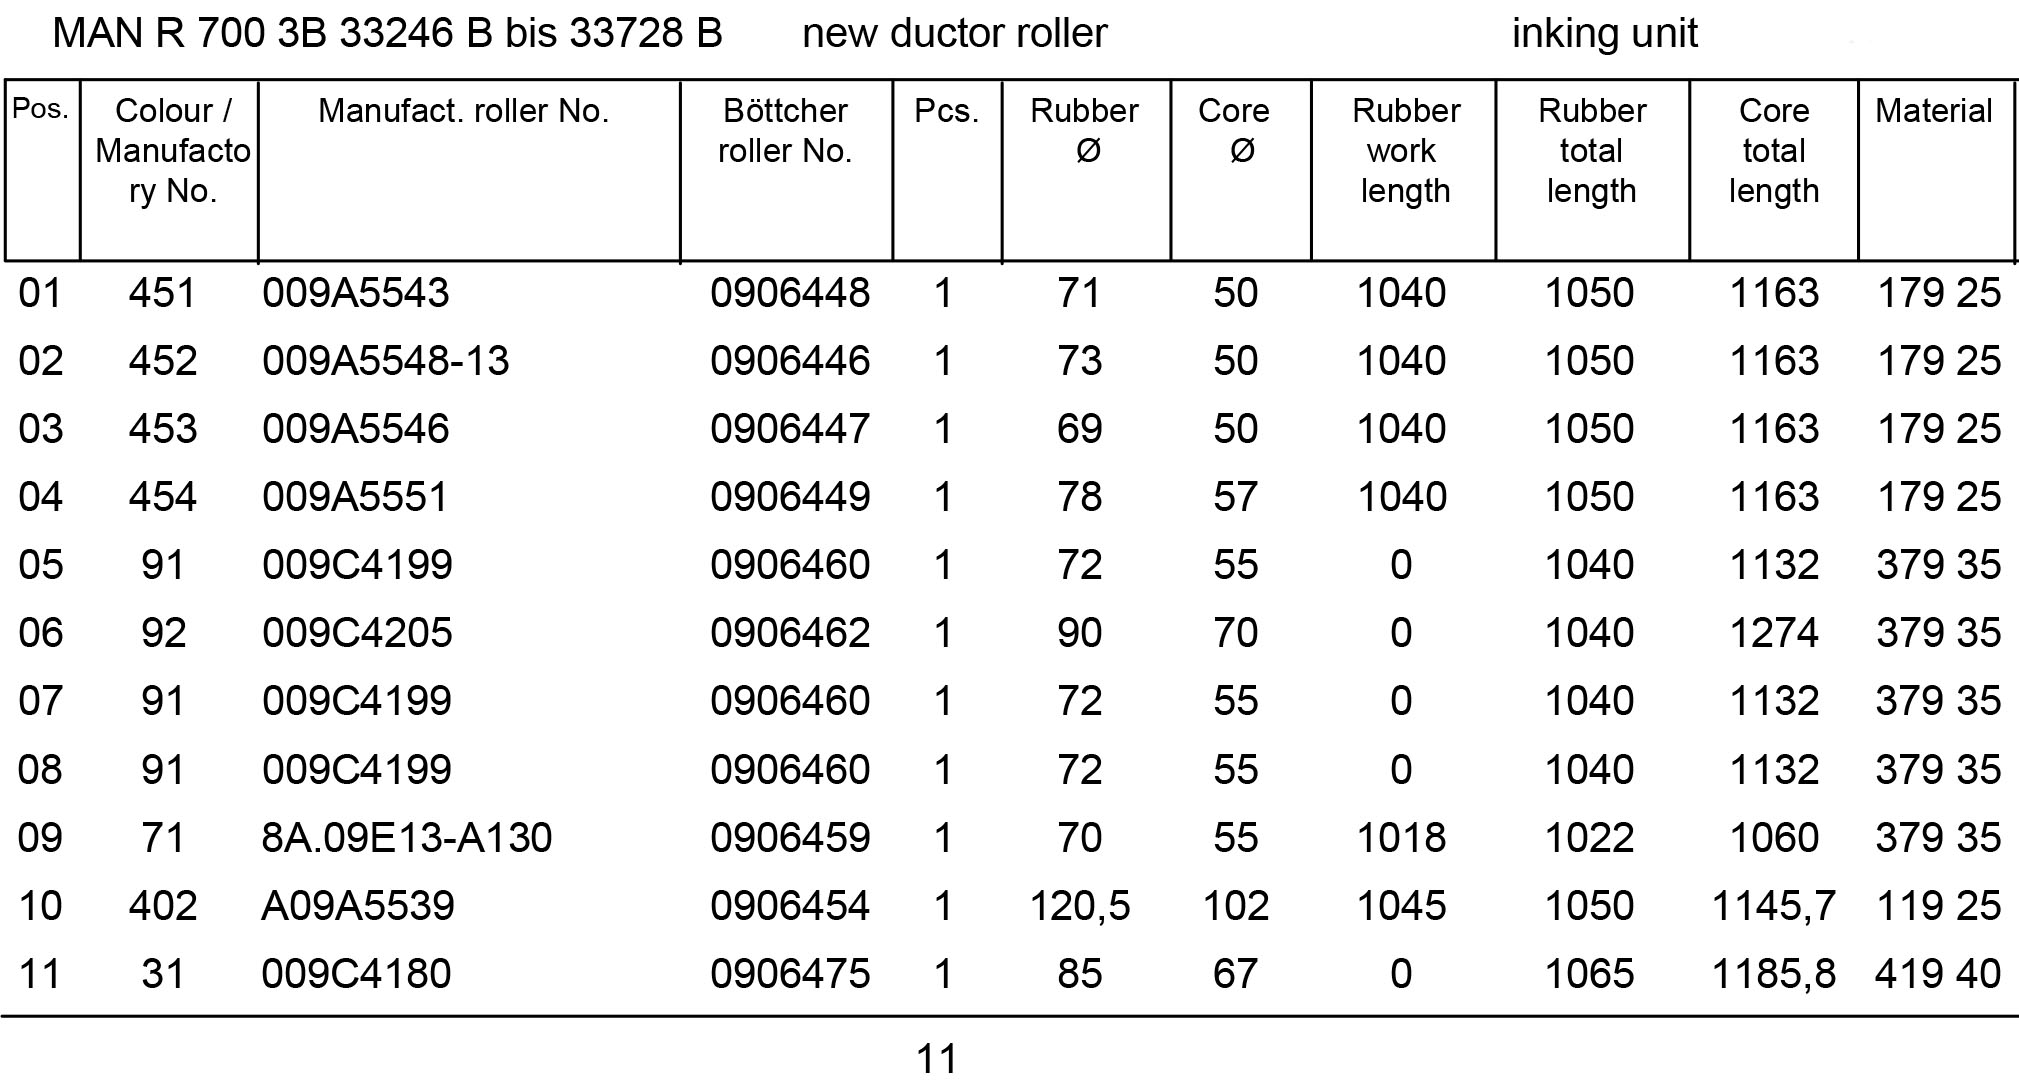
Task: Click manufacturer roller number 009A5548-13
Action: tap(385, 361)
